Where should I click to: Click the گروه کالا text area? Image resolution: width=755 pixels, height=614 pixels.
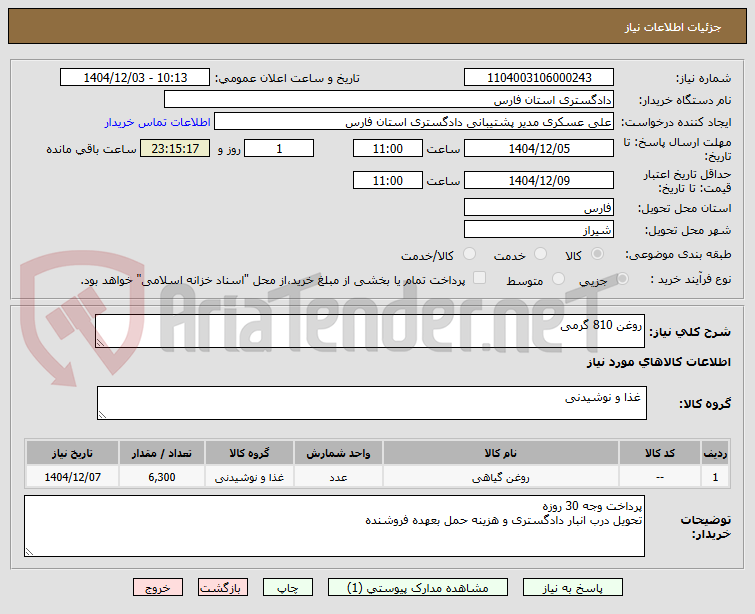[372, 403]
